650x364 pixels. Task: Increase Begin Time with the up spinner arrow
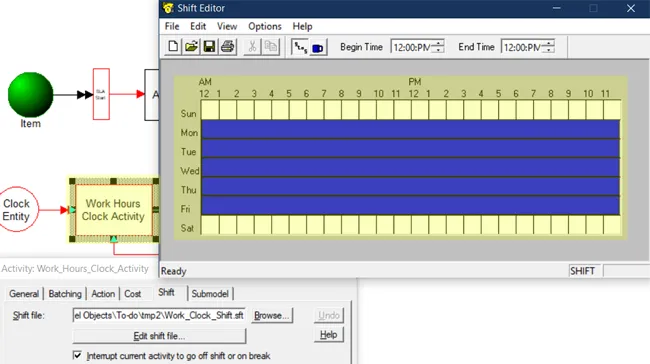(x=438, y=43)
